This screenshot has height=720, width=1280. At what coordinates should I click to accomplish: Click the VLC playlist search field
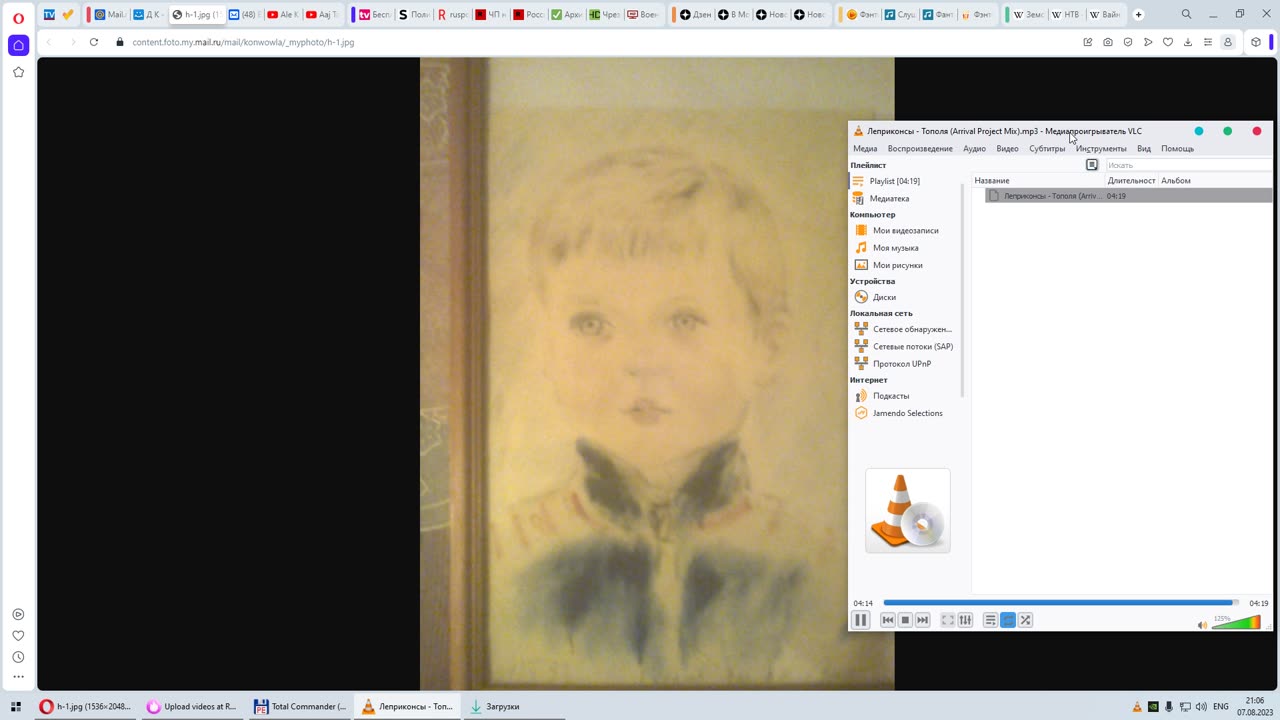pos(1188,165)
